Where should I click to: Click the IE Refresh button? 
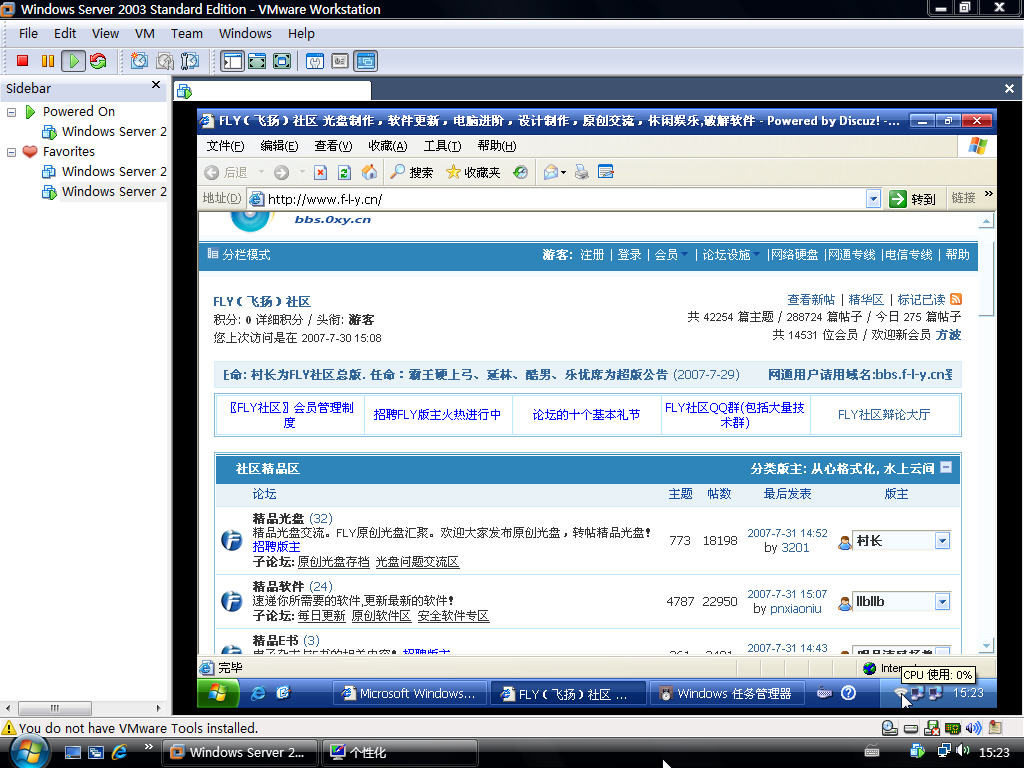coord(344,172)
